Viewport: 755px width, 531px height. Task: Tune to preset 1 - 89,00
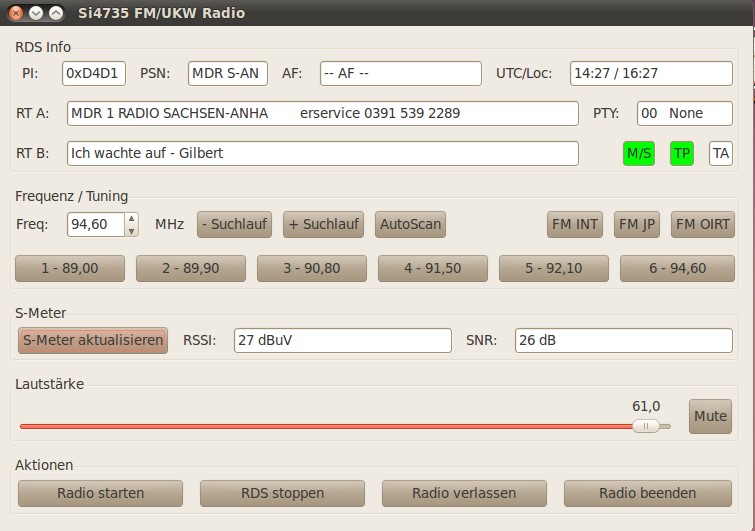pyautogui.click(x=70, y=268)
